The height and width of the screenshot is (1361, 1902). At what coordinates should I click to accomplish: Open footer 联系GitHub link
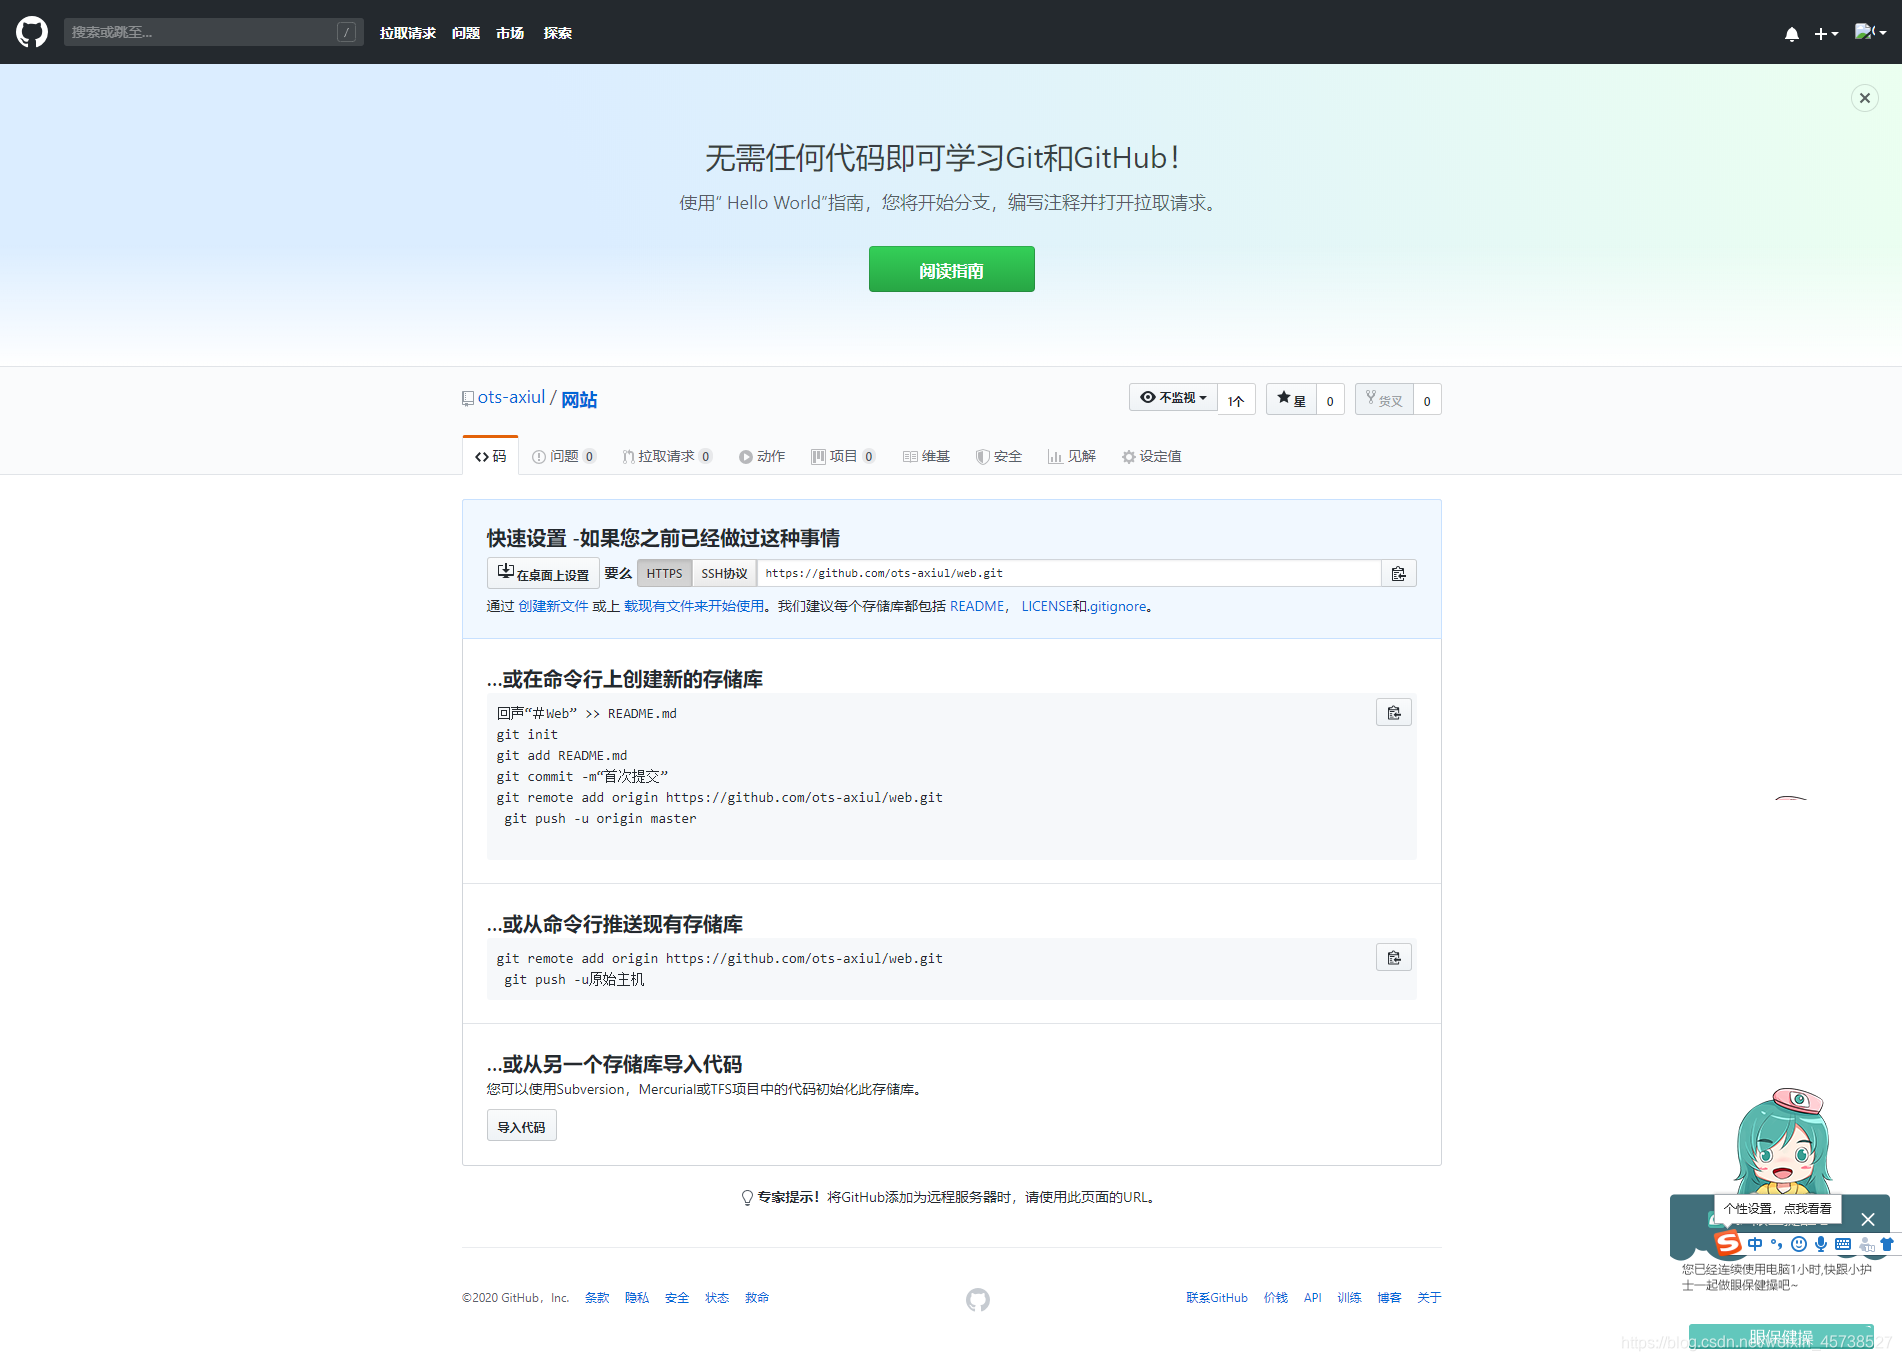click(x=1217, y=1298)
